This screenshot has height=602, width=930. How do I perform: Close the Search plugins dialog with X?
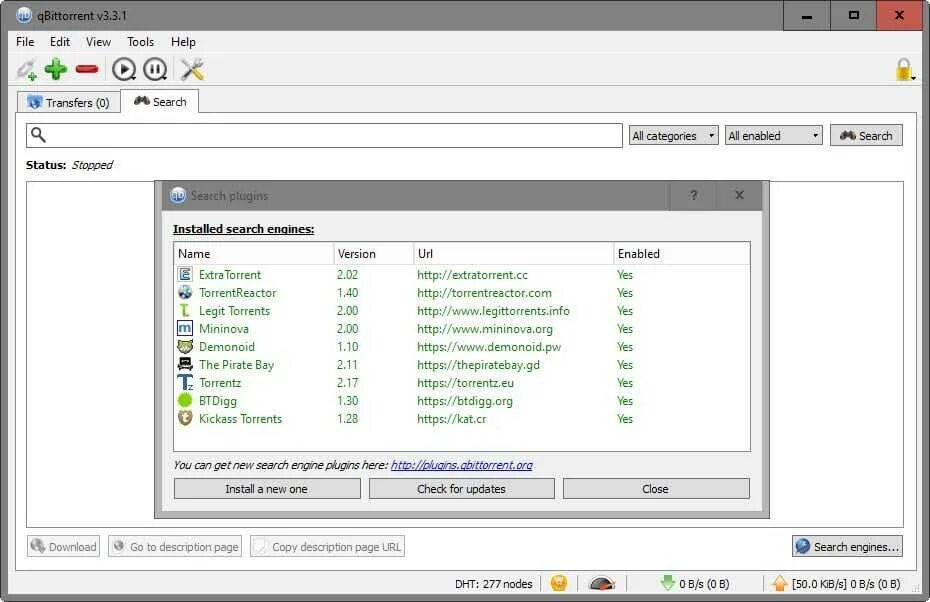[x=739, y=195]
